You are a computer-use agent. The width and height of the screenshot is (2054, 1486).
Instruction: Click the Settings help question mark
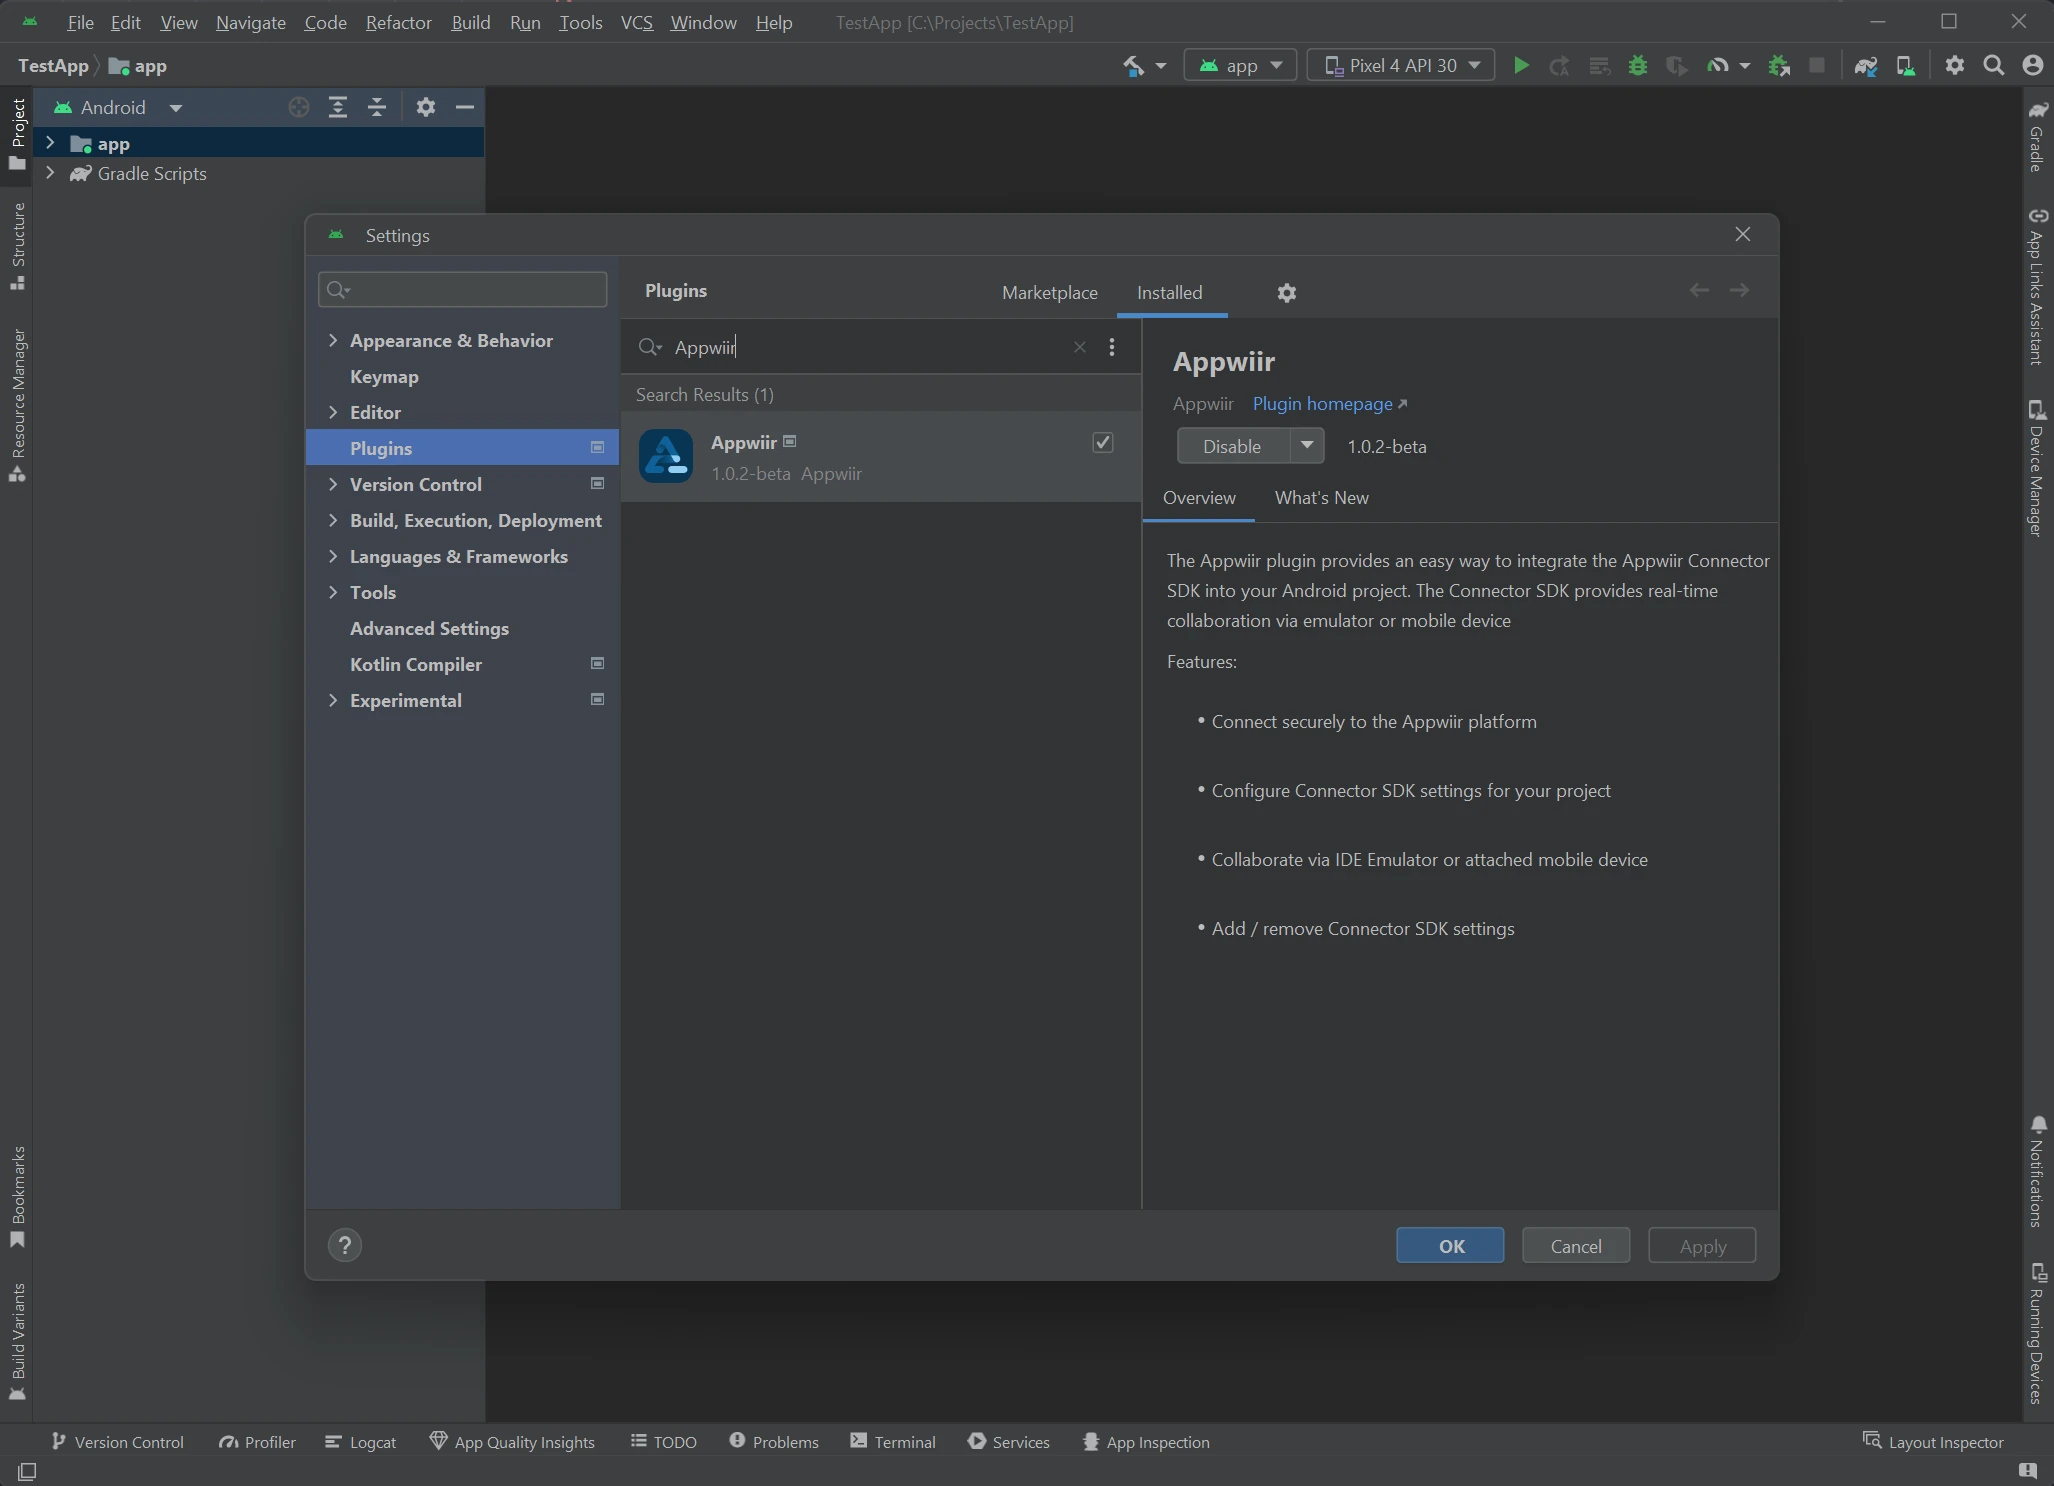[345, 1246]
